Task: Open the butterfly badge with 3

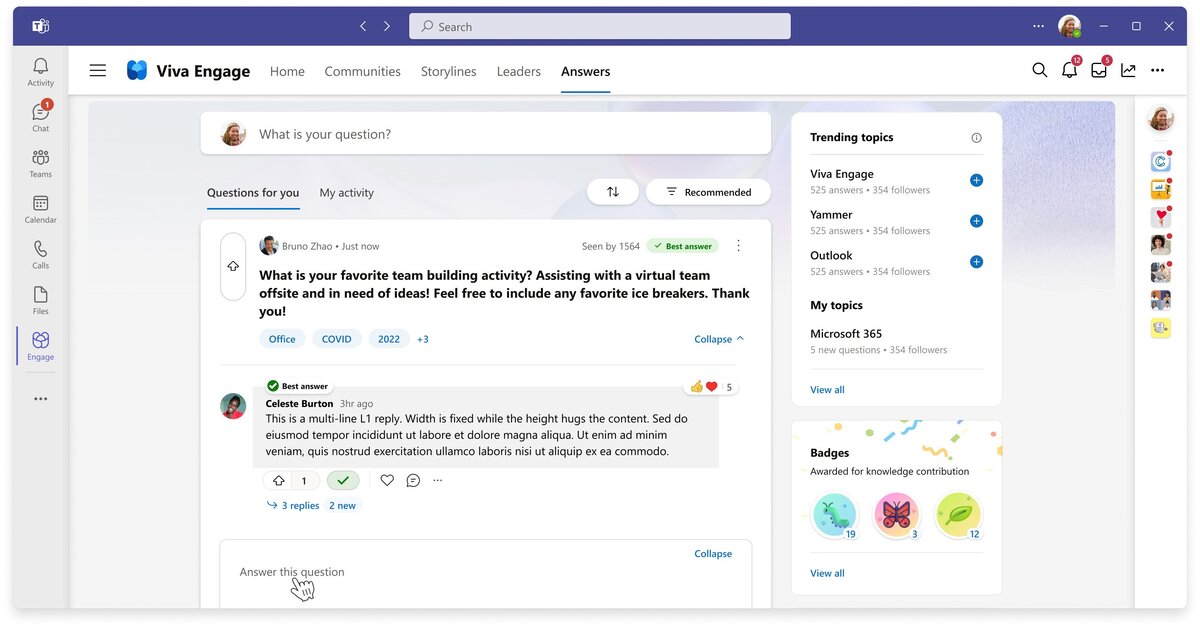Action: point(897,515)
